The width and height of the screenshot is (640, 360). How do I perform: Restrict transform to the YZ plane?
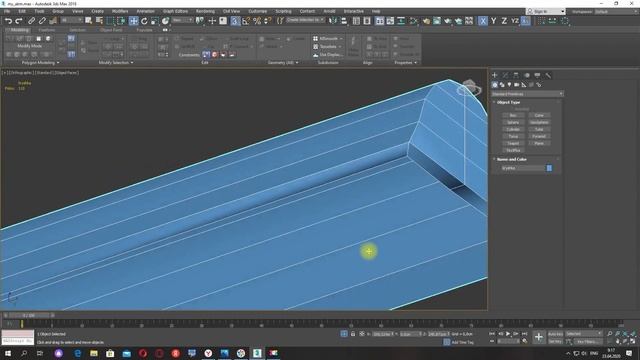pos(515,20)
